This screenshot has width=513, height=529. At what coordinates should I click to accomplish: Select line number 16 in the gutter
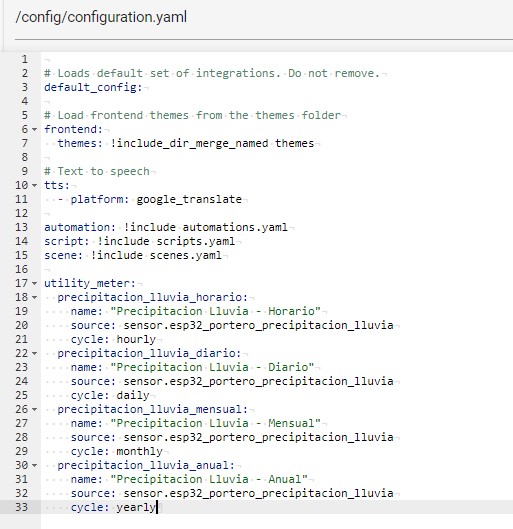click(x=21, y=269)
